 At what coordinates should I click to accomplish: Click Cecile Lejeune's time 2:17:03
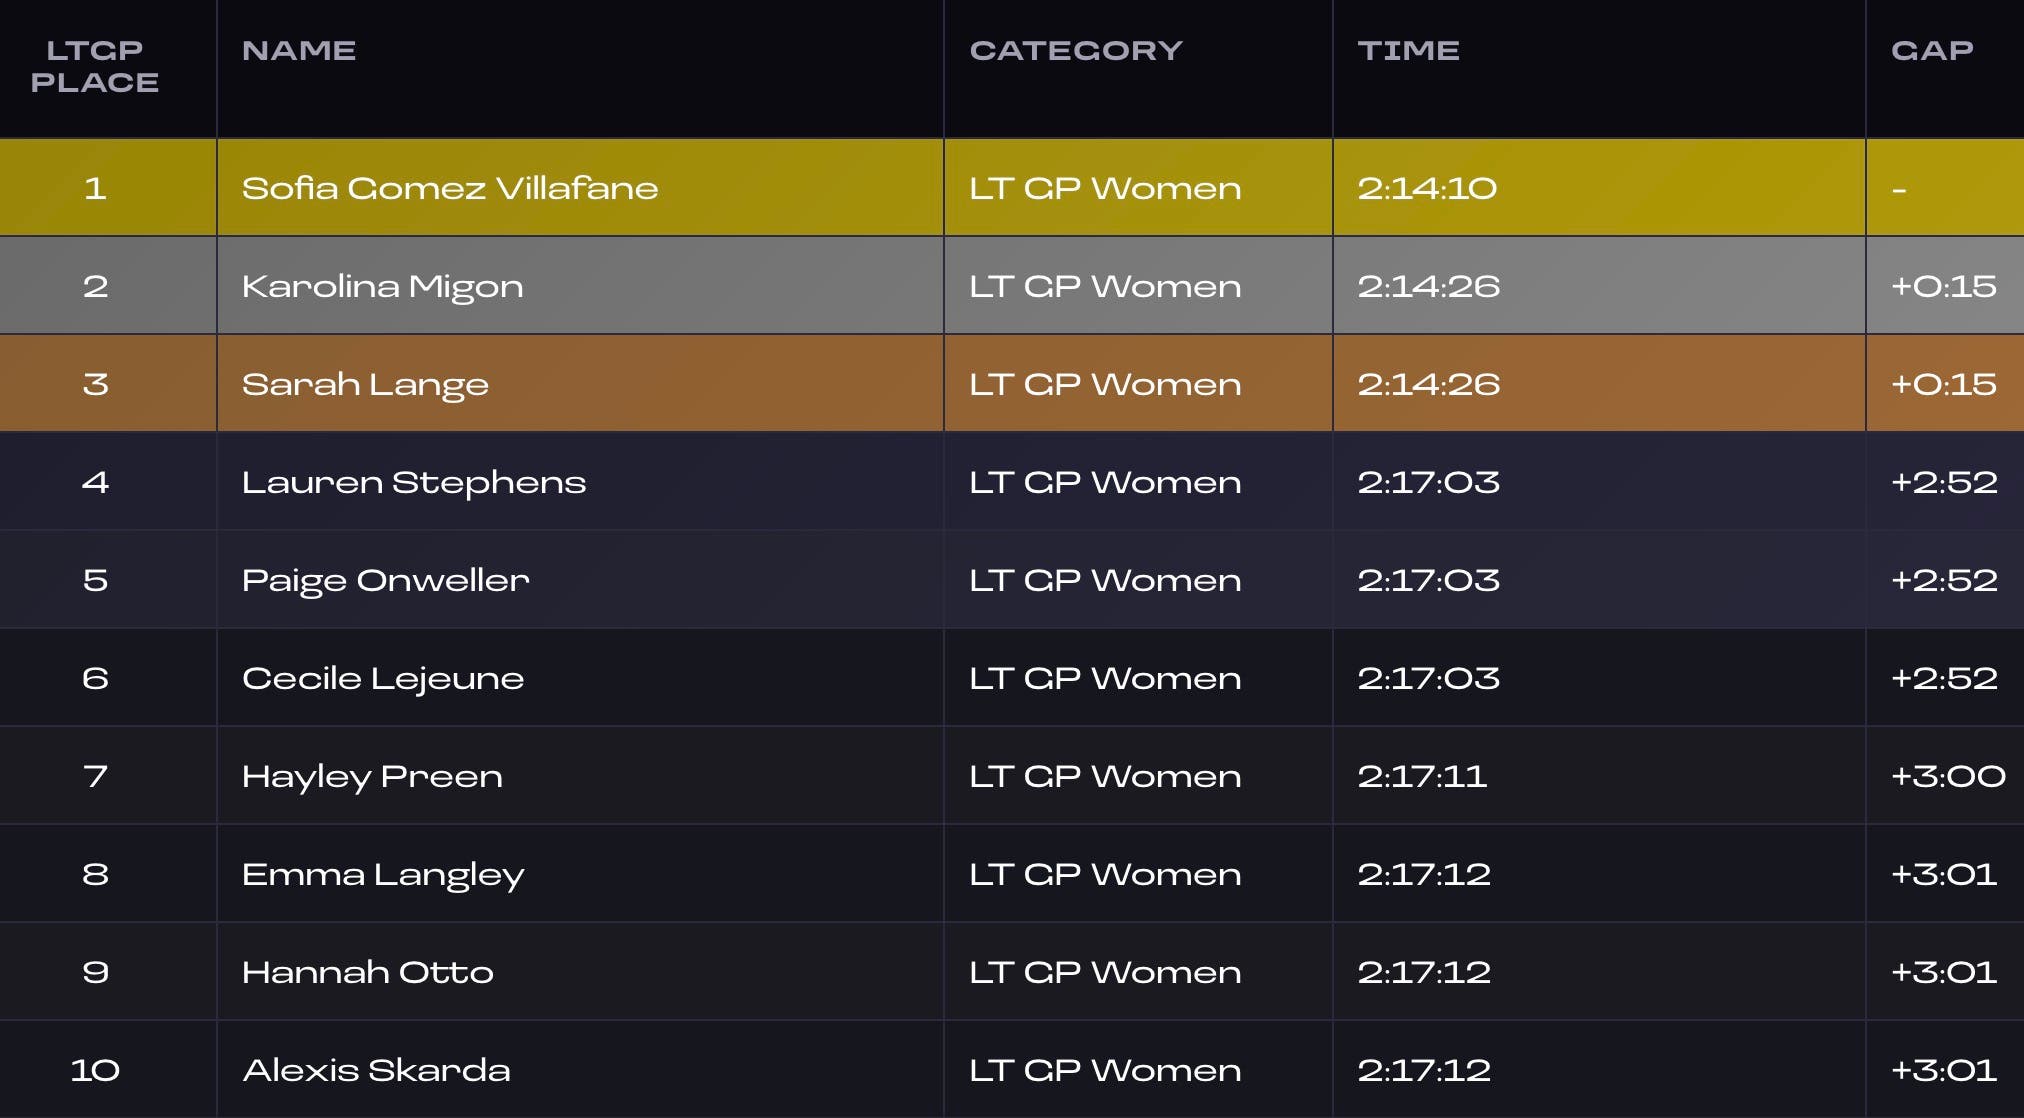point(1428,678)
